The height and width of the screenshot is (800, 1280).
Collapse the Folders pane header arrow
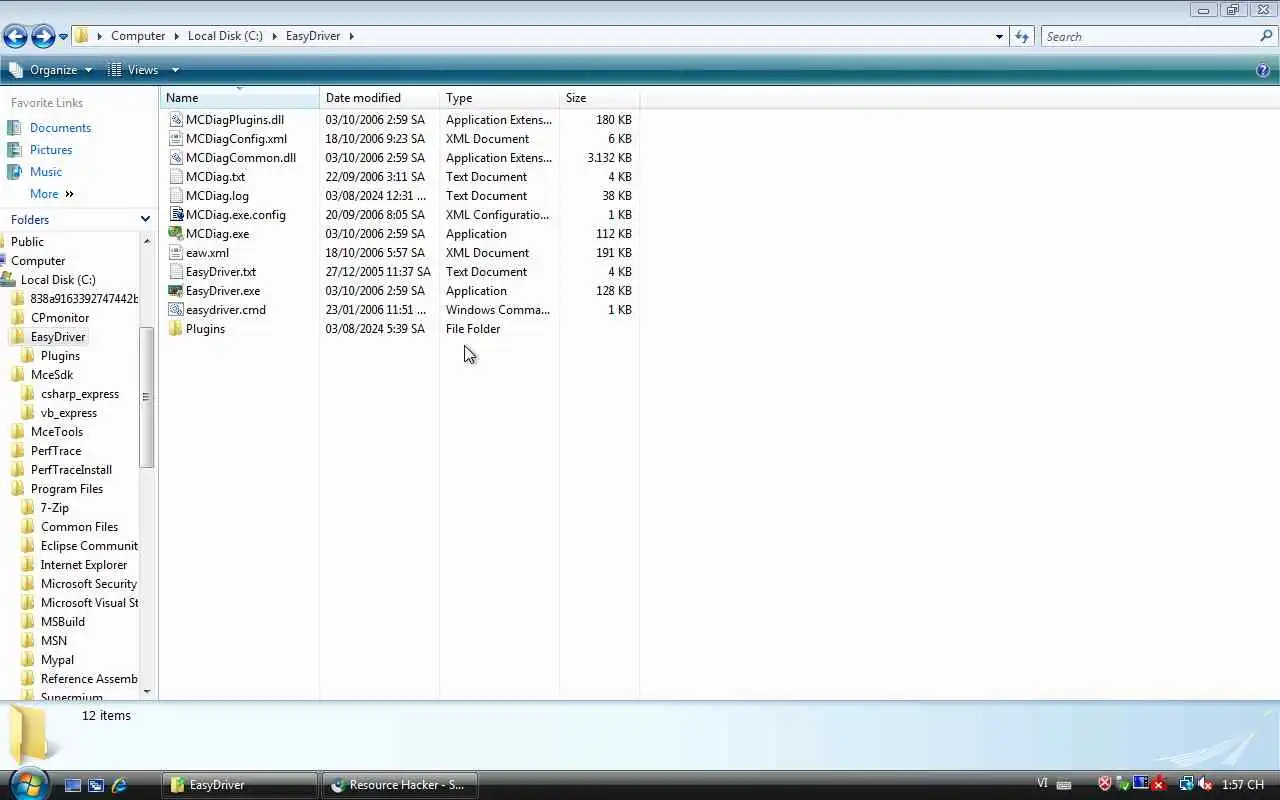click(145, 219)
